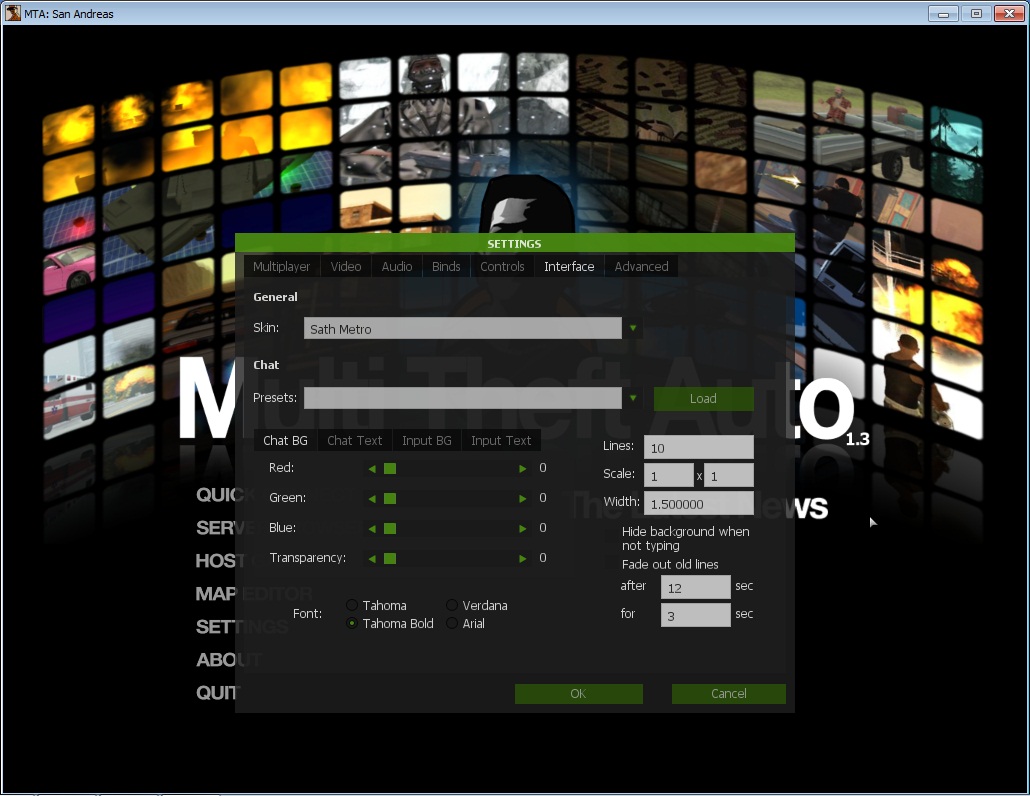Click the Red slider handle

coord(390,468)
